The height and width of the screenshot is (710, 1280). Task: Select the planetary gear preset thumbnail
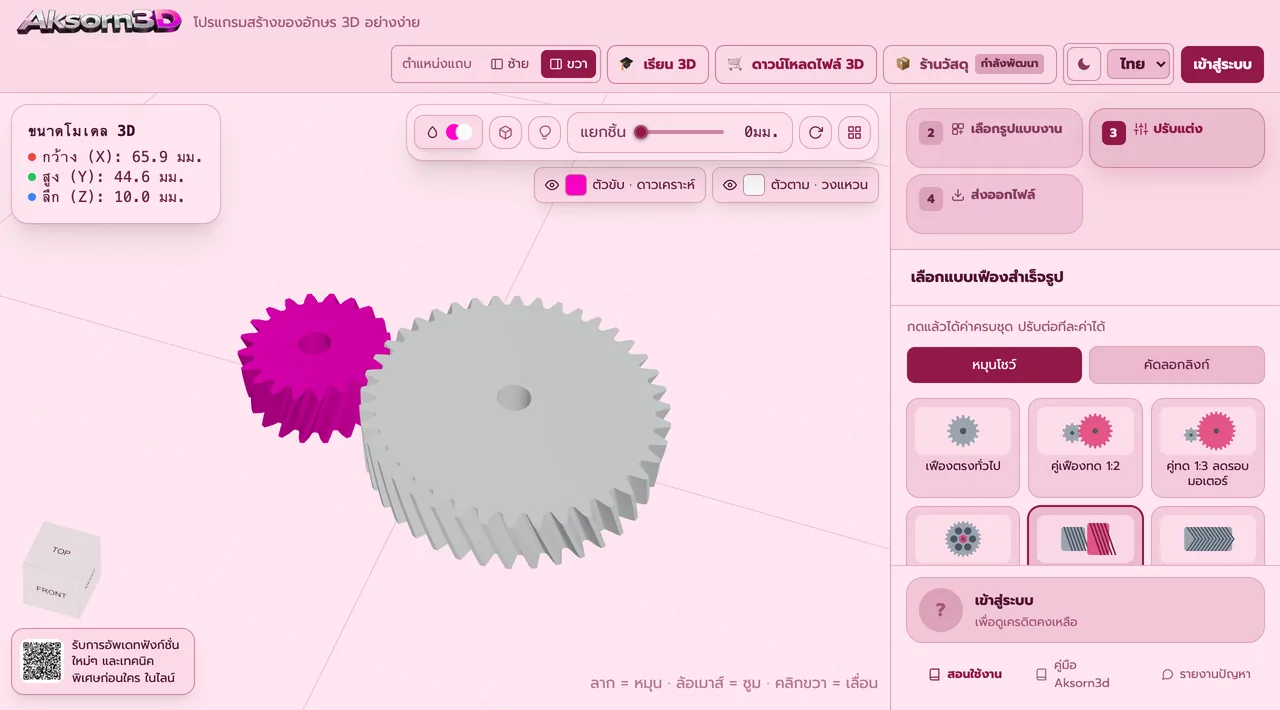point(963,538)
